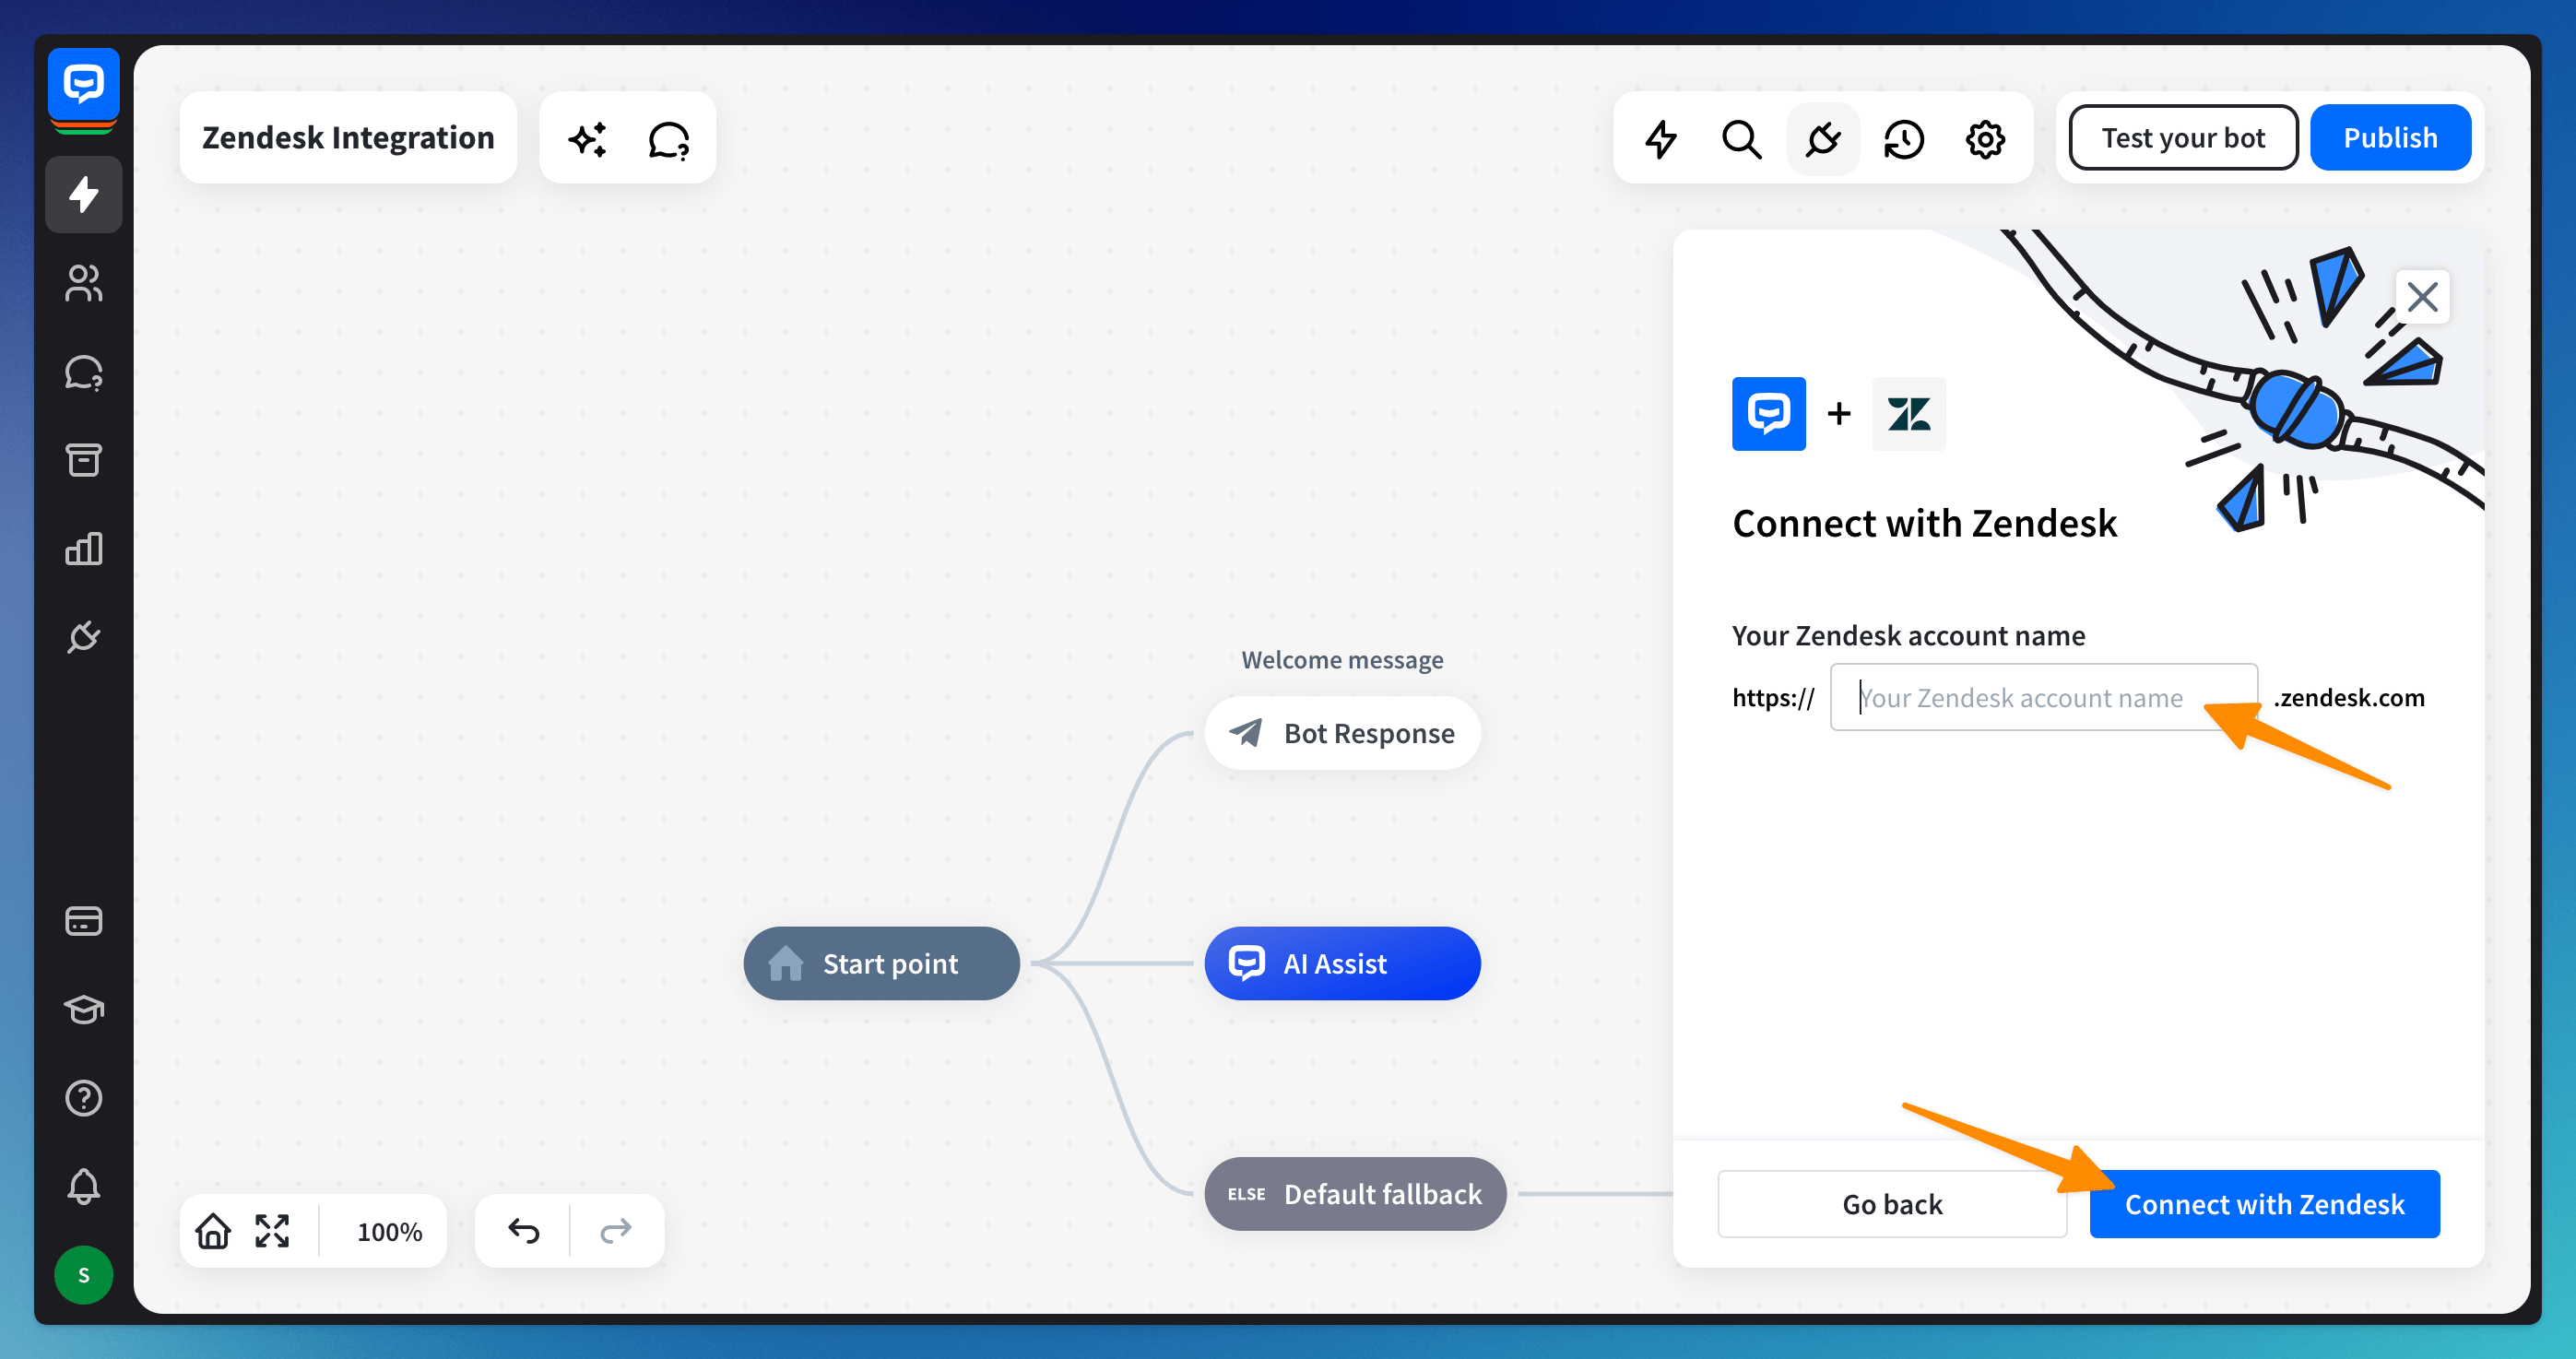Select the AI Assist block
This screenshot has width=2576, height=1359.
point(1341,963)
